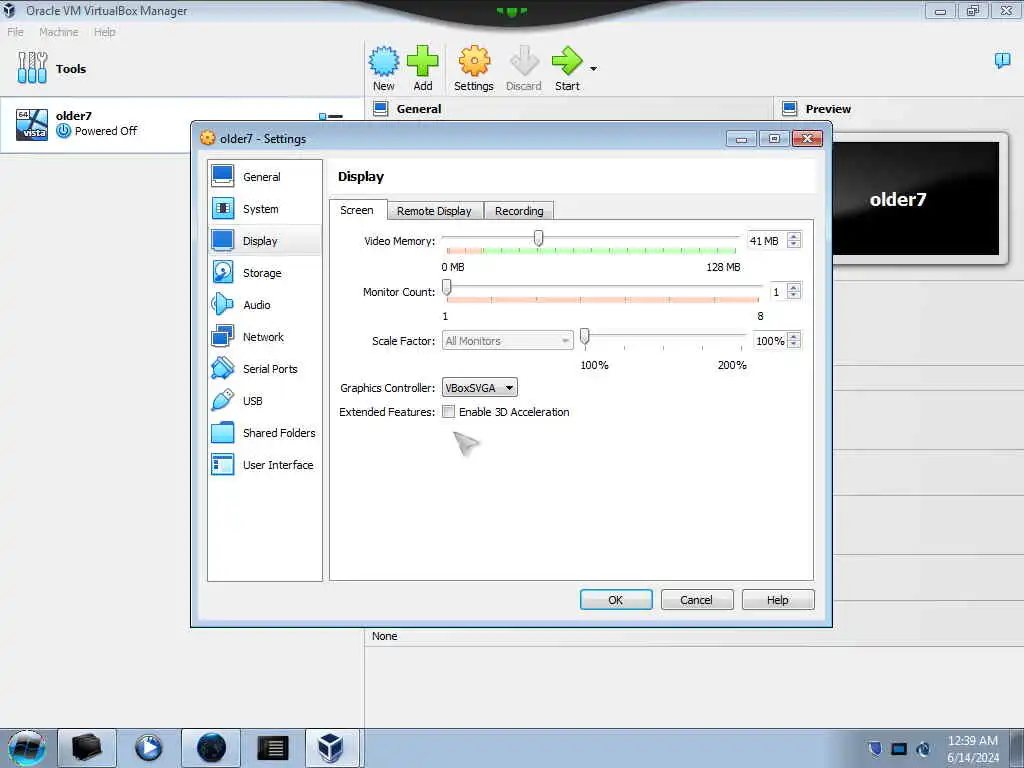
Task: Open the Machine menu
Action: (58, 32)
